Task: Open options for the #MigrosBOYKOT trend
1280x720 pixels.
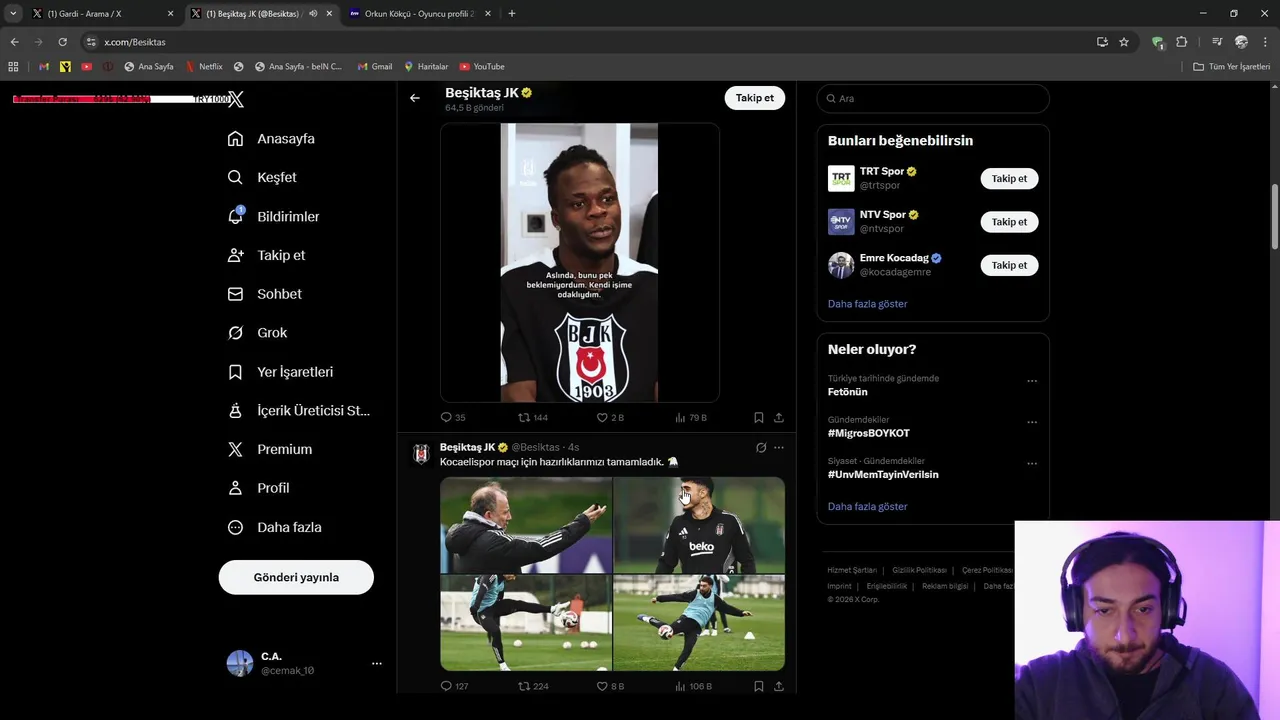Action: click(1032, 422)
